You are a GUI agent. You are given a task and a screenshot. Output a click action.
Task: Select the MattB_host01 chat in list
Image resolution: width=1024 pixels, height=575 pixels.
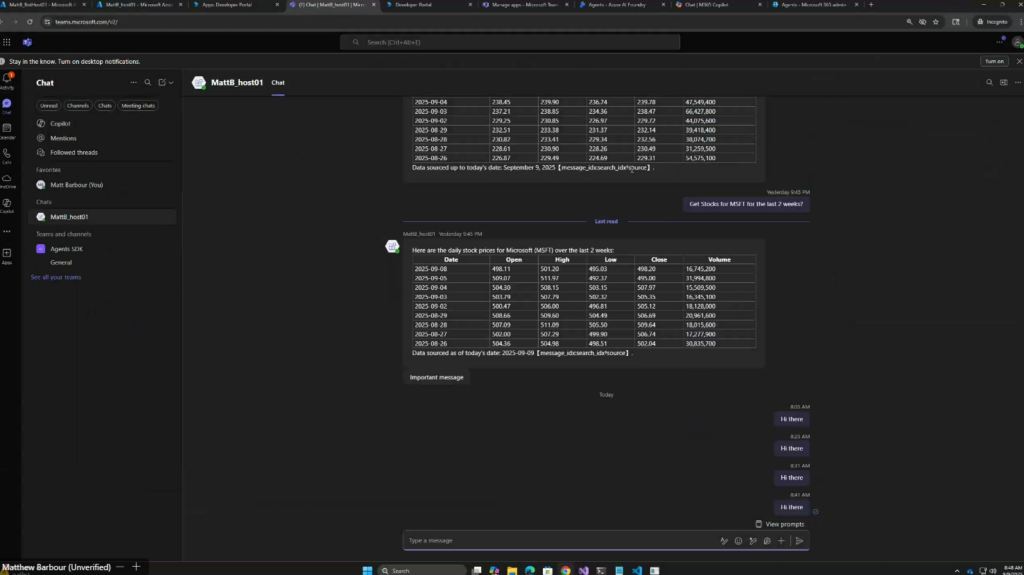tap(103, 217)
